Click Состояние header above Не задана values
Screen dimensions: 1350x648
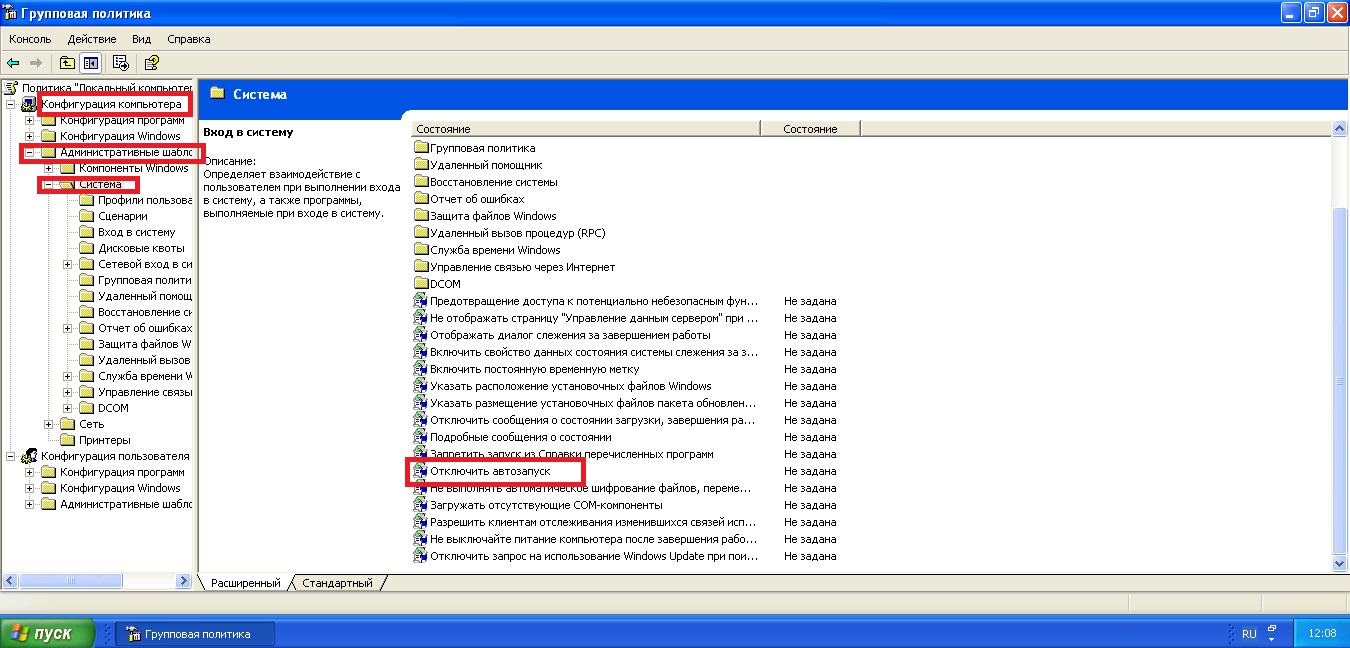(810, 129)
